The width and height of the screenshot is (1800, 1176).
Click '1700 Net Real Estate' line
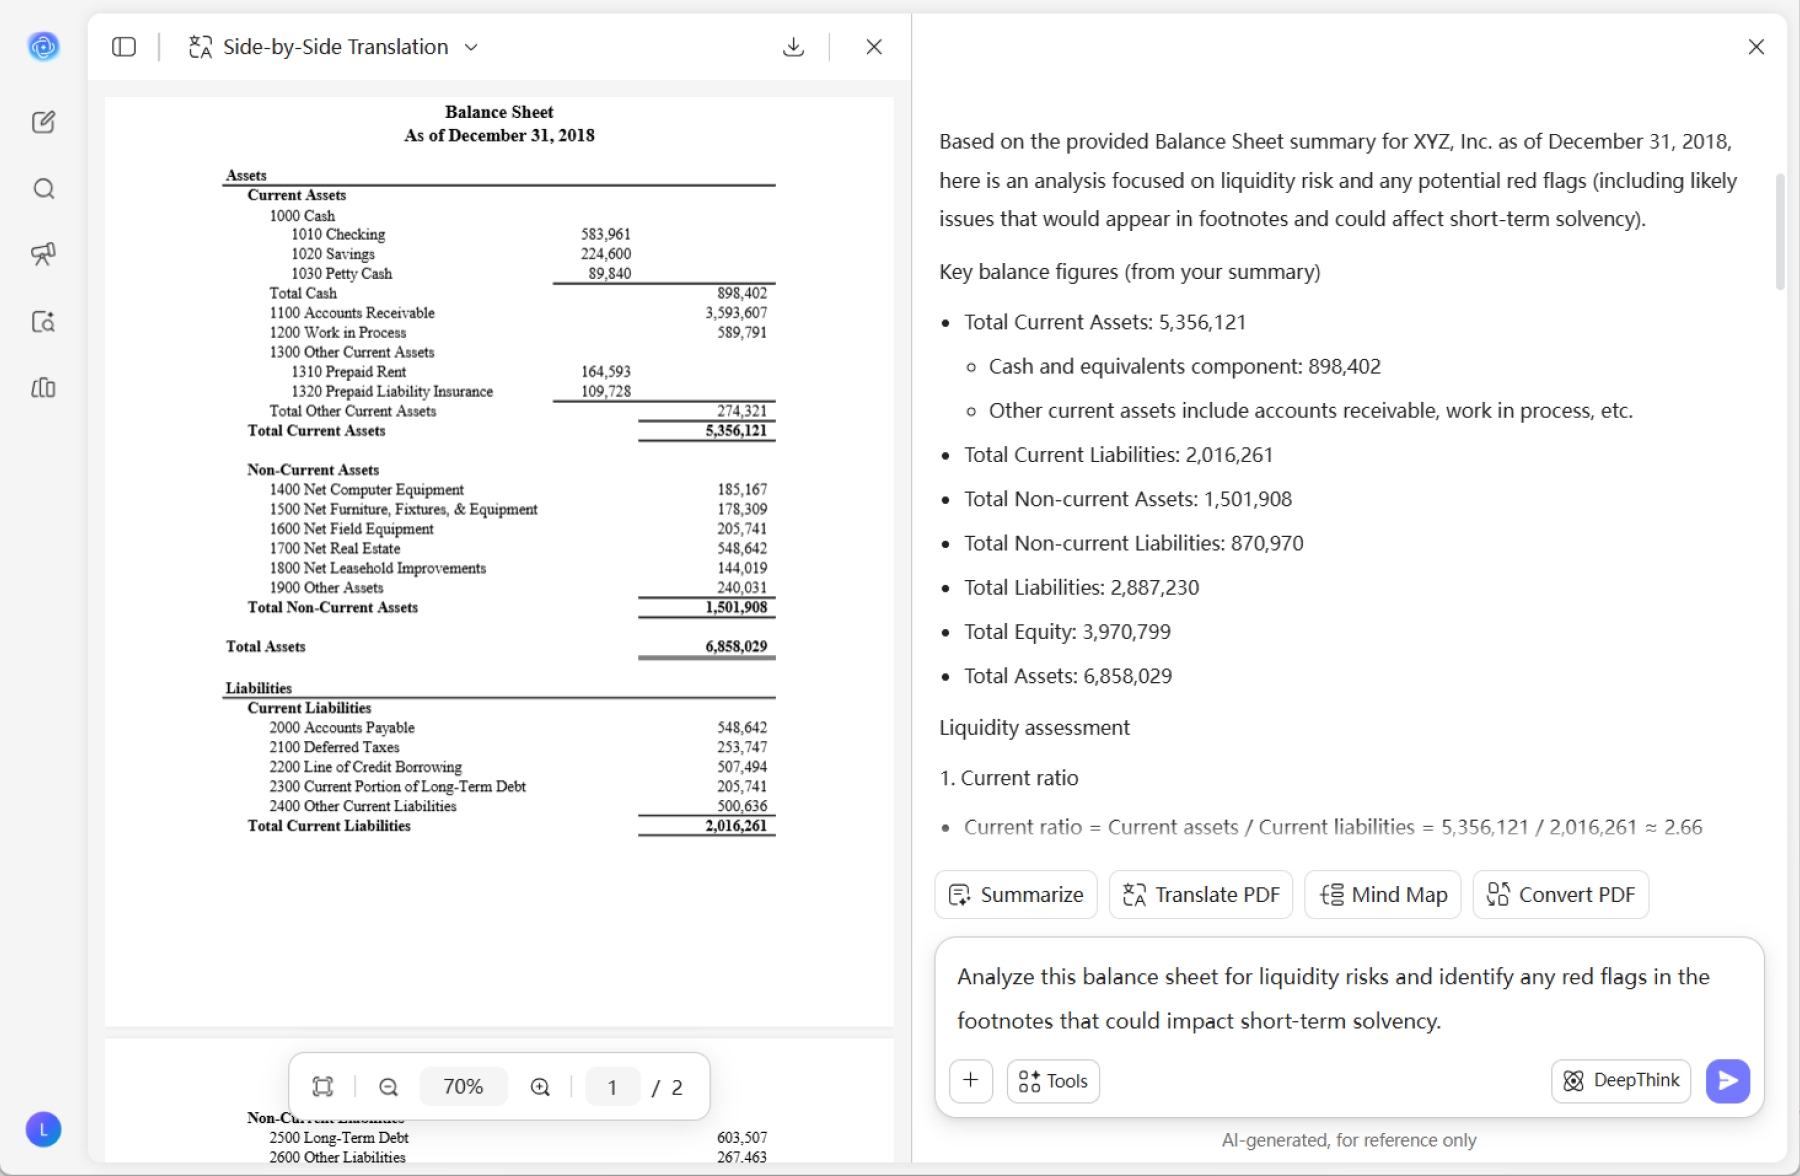click(334, 549)
